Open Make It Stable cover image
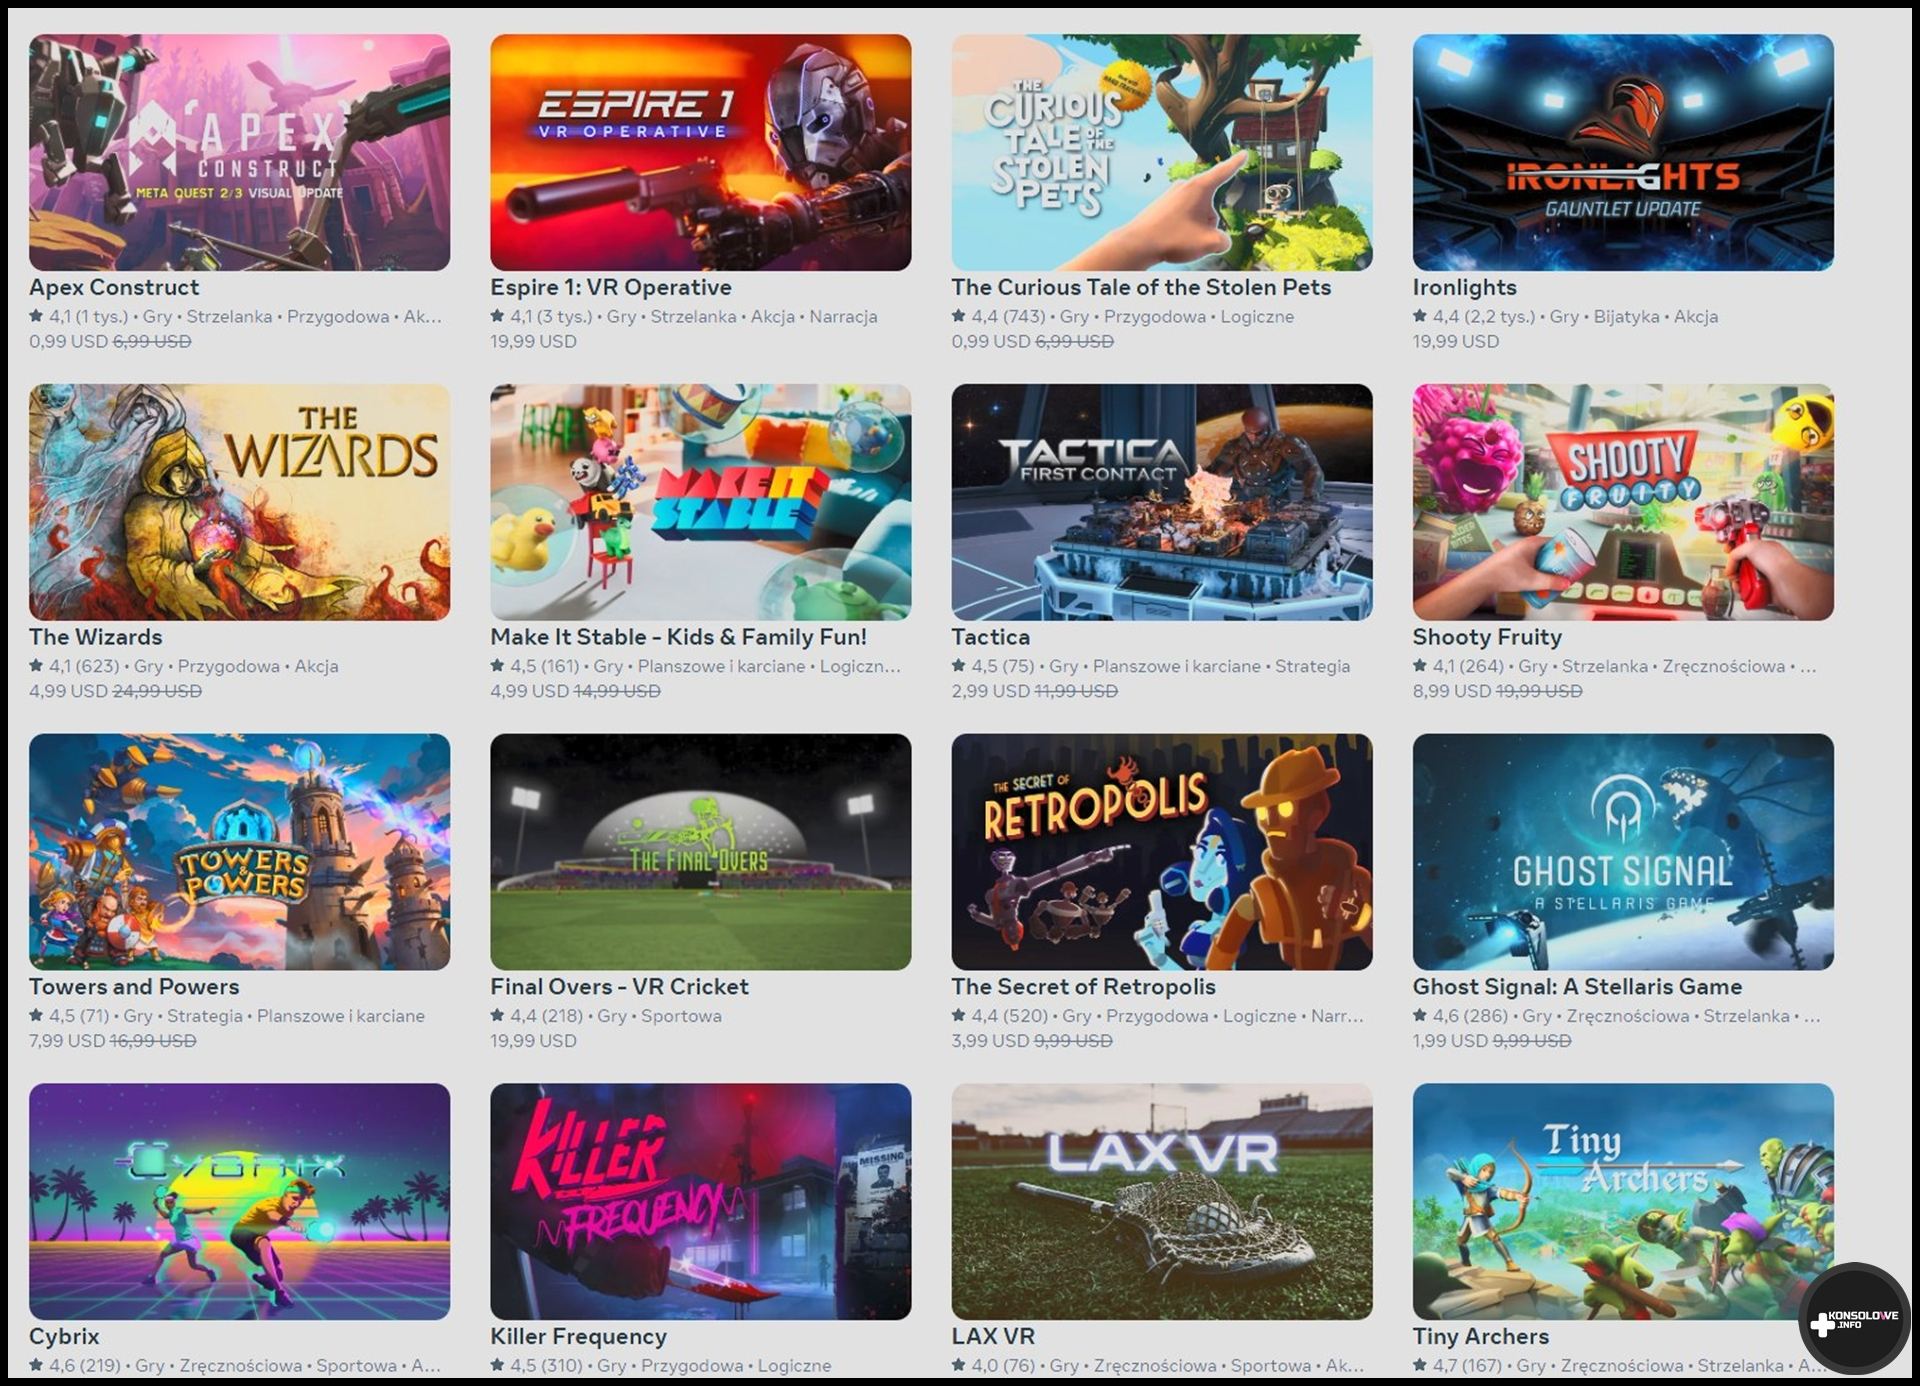Screen dimensions: 1920x1386 (x=700, y=502)
